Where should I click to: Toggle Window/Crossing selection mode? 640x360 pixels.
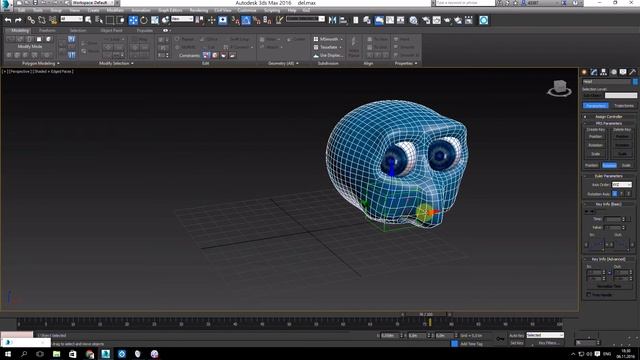tap(121, 20)
